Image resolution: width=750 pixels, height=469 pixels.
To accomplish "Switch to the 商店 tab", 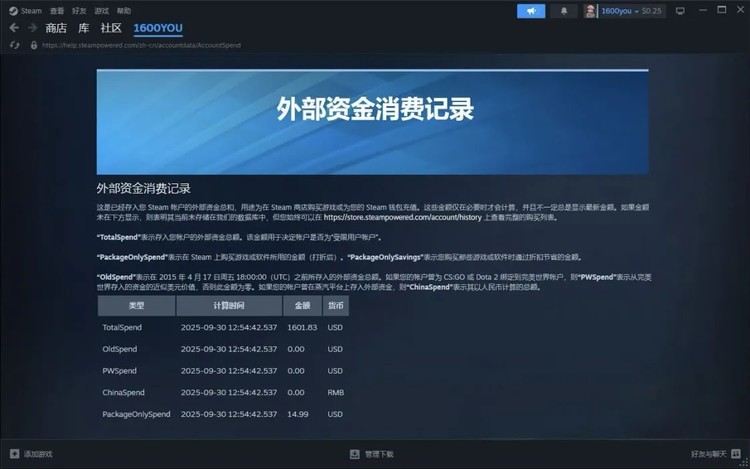I will (x=56, y=28).
